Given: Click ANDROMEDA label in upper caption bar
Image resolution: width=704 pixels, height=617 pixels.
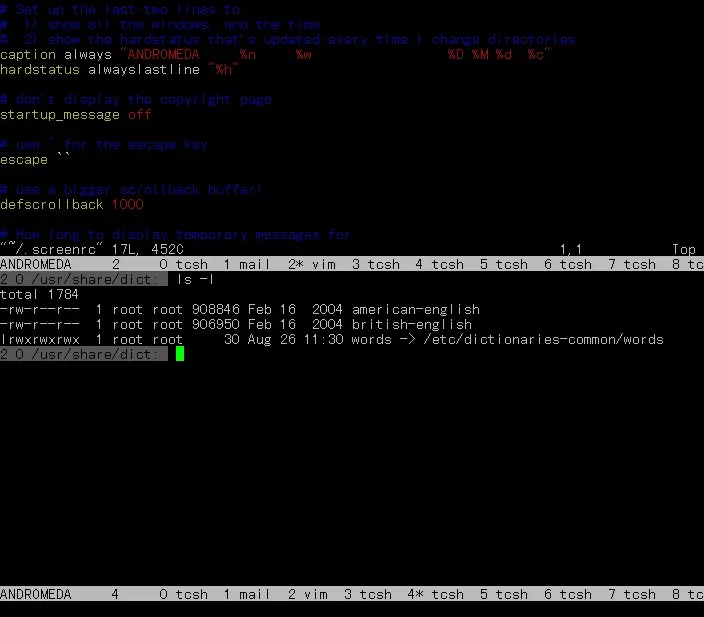Looking at the screenshot, I should point(36,264).
